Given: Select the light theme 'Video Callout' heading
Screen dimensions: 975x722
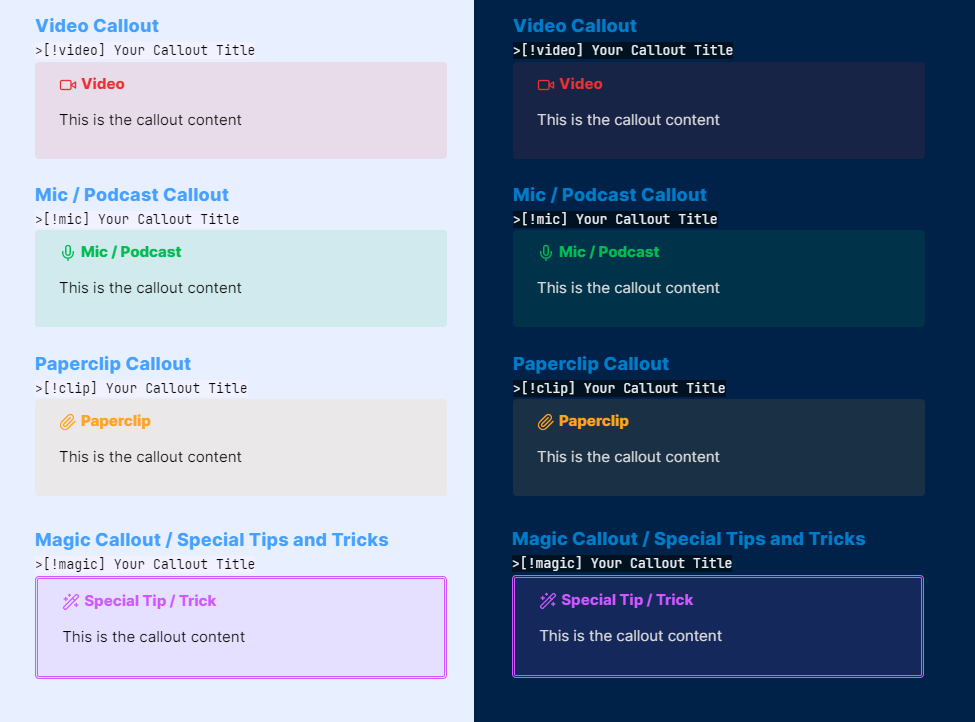Looking at the screenshot, I should [97, 25].
